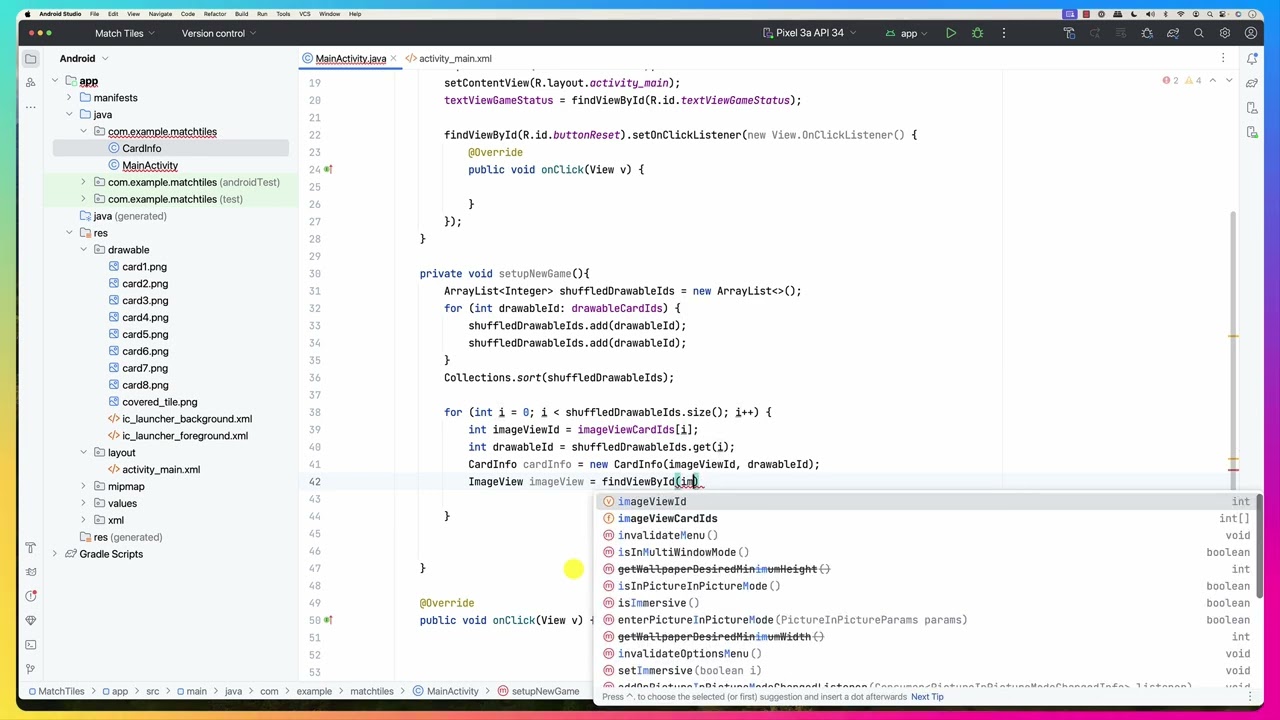Screen dimensions: 1280x720
Task: Click Next Tip link in completion popup
Action: point(927,697)
